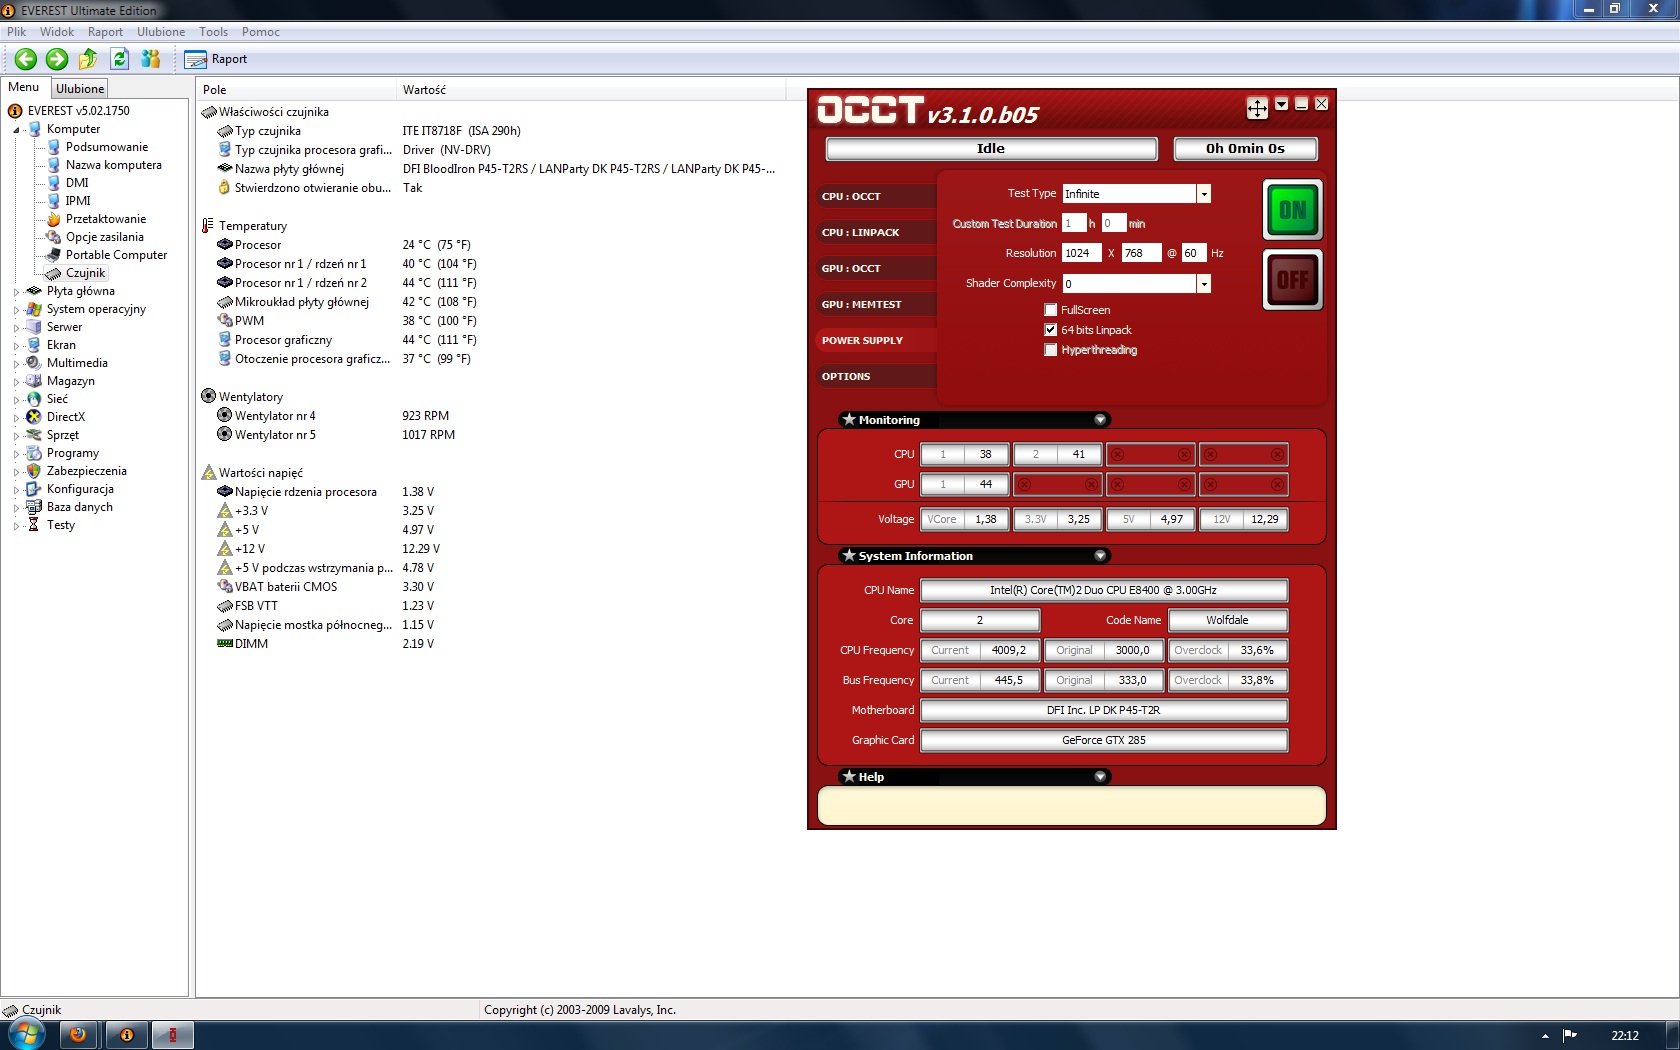Screen dimensions: 1680x1050
Task: Toggle the FullScreen checkbox in OCCT
Action: [1050, 310]
